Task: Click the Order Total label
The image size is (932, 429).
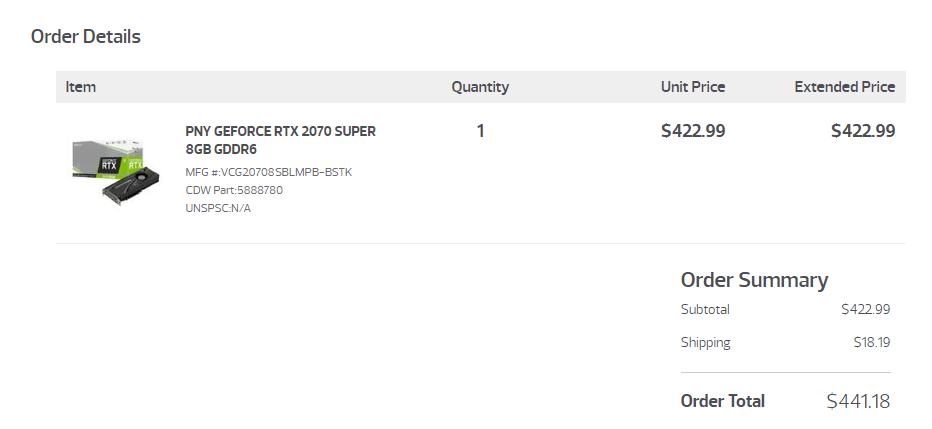Action: tap(722, 401)
